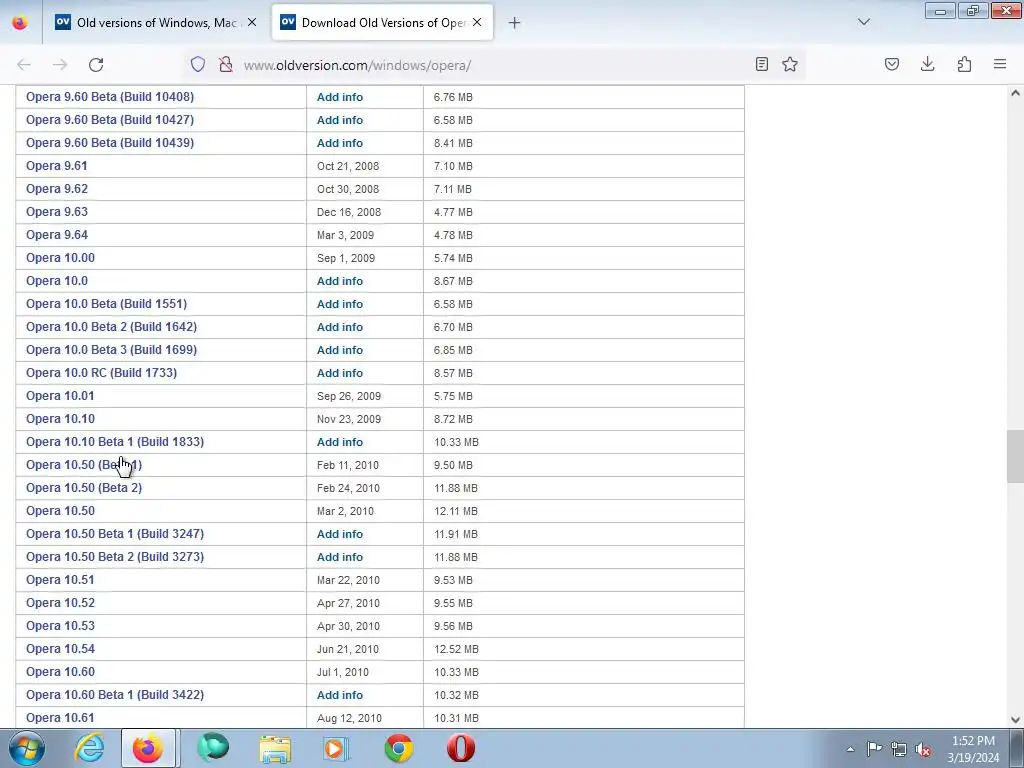Viewport: 1024px width, 768px height.
Task: Click the Firefox View icon in tab bar
Action: (x=20, y=22)
